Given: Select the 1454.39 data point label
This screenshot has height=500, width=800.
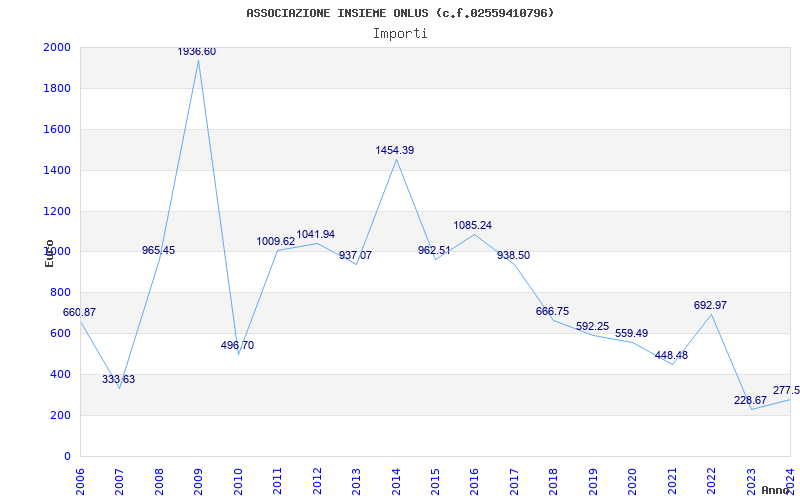Looking at the screenshot, I should [394, 151].
